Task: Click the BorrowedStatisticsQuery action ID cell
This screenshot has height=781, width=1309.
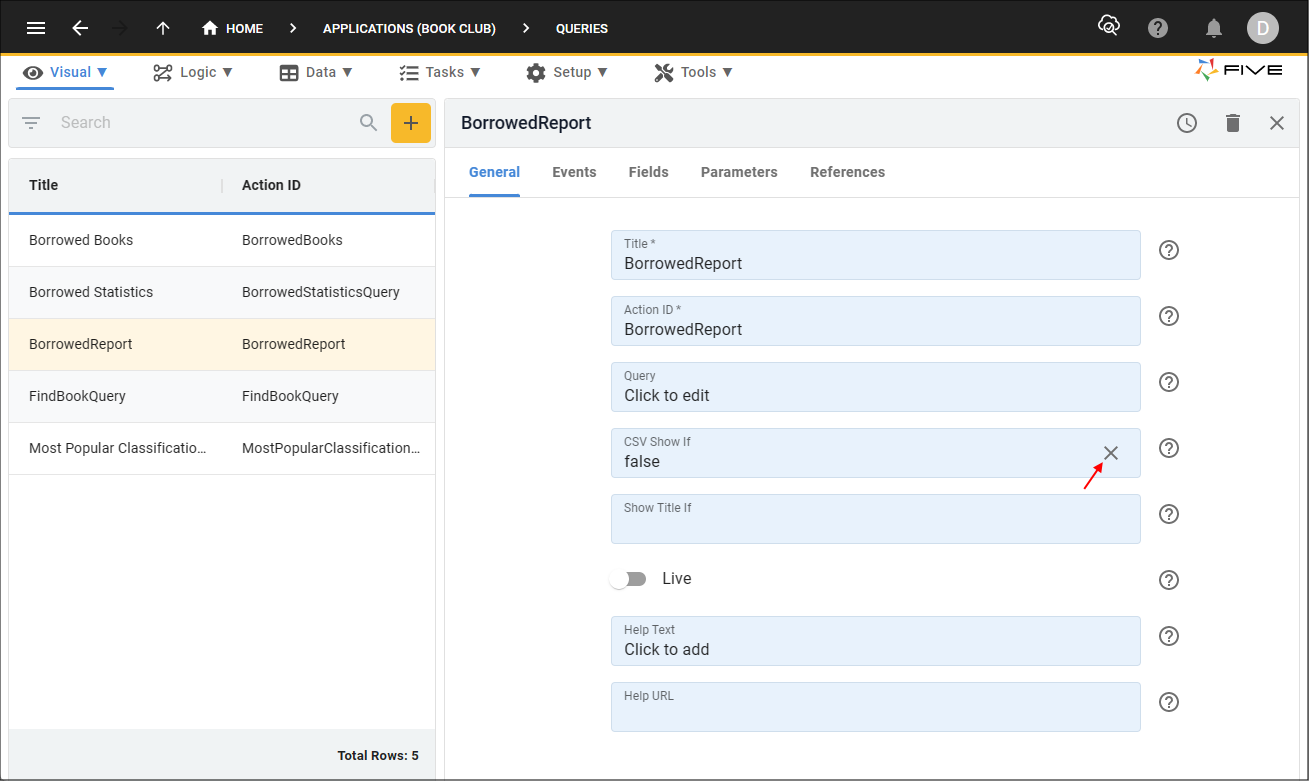Action: click(320, 292)
